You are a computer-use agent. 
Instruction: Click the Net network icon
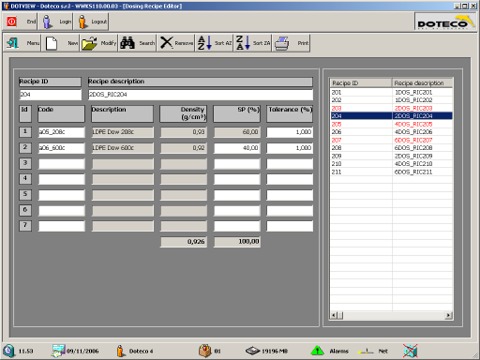tap(366, 351)
